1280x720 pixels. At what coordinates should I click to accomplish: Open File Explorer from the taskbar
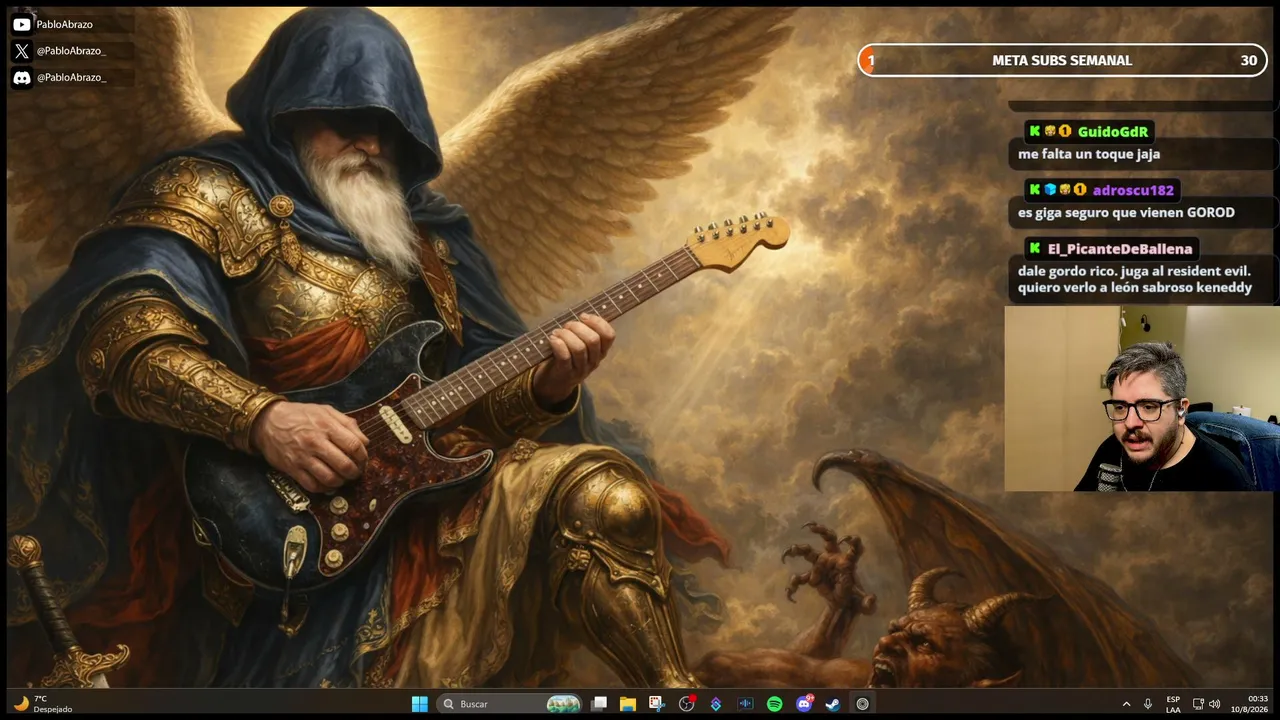628,704
